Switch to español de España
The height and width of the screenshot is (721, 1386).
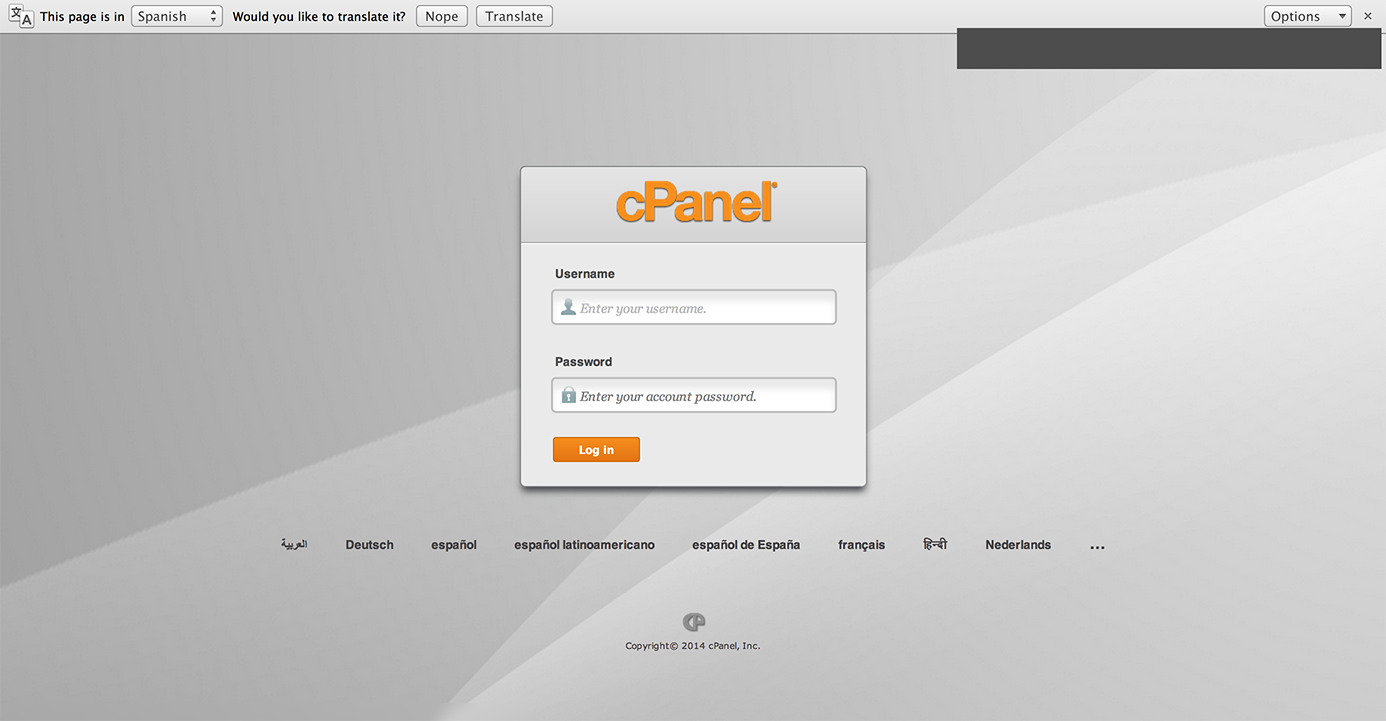click(x=746, y=544)
